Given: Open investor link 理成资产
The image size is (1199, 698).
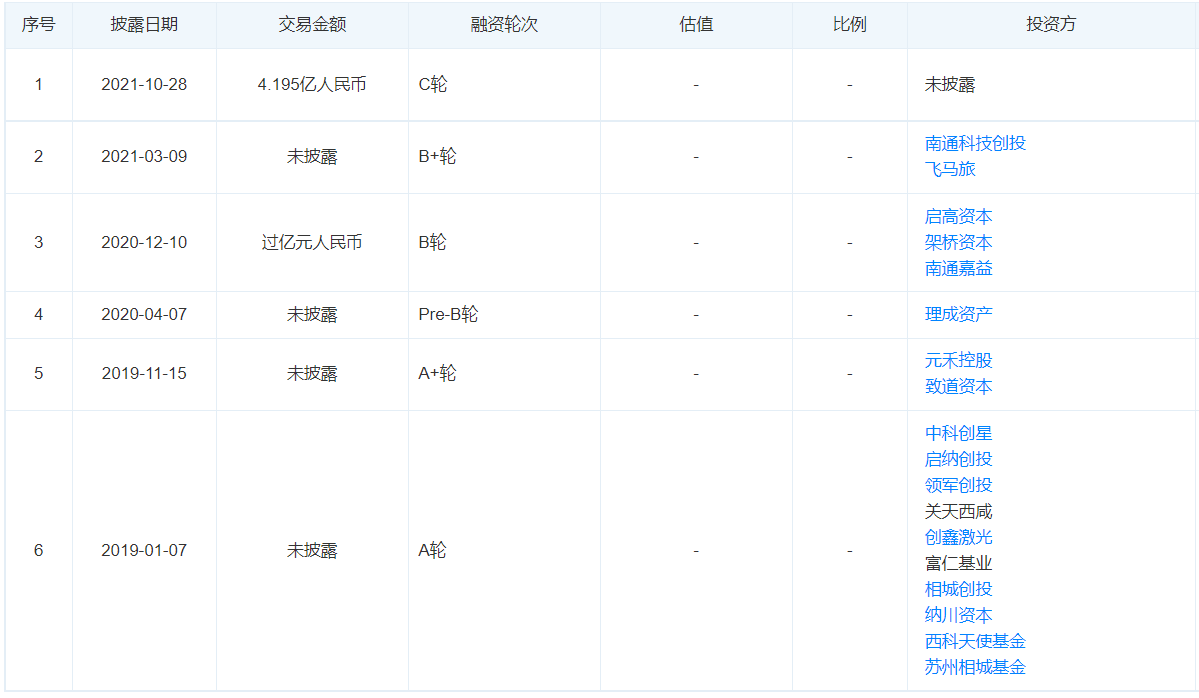Looking at the screenshot, I should [958, 314].
